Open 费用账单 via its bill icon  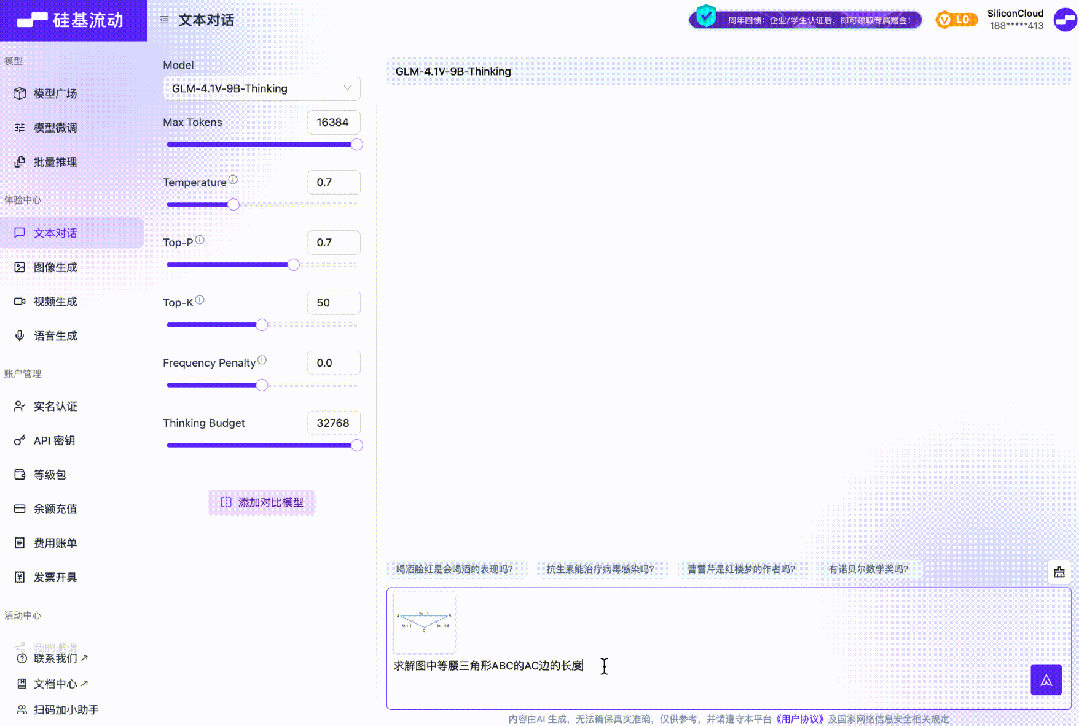tap(20, 543)
